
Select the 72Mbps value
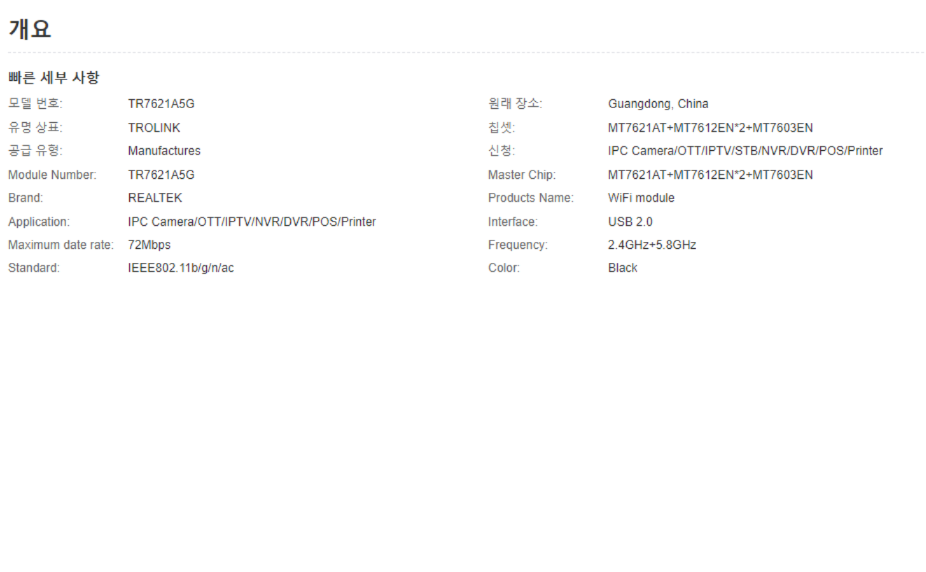[149, 245]
